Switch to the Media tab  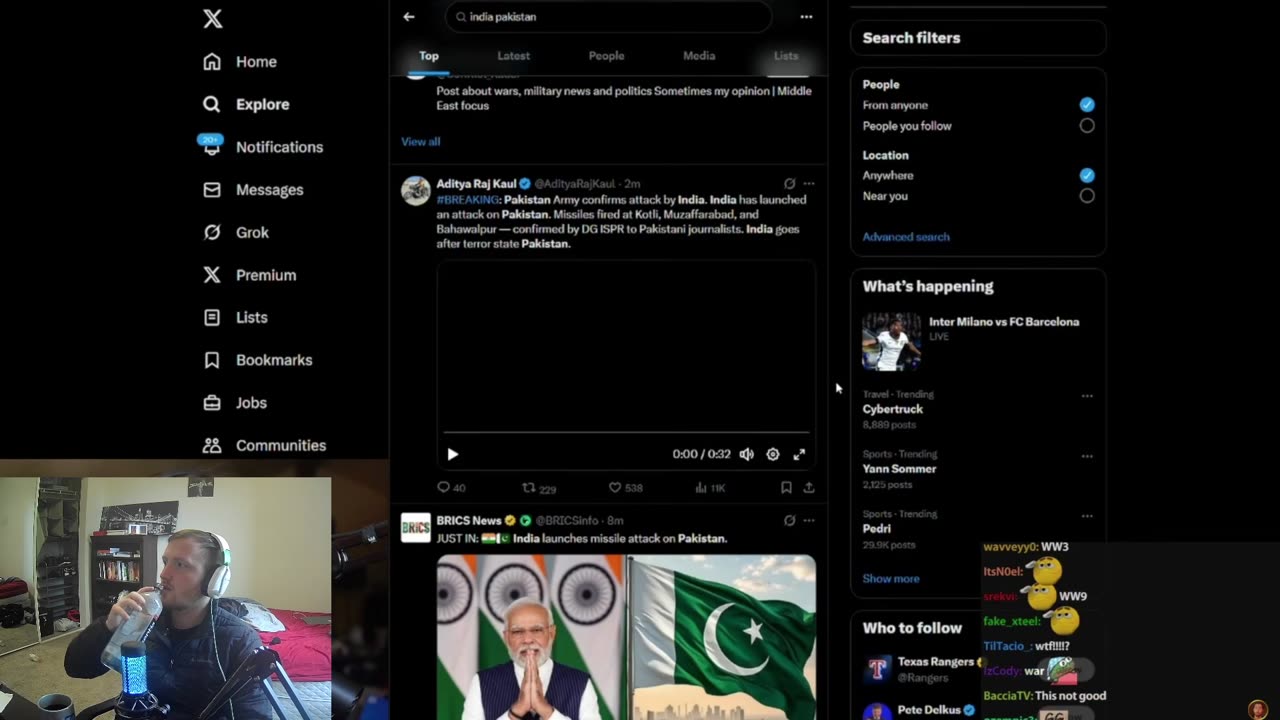699,56
